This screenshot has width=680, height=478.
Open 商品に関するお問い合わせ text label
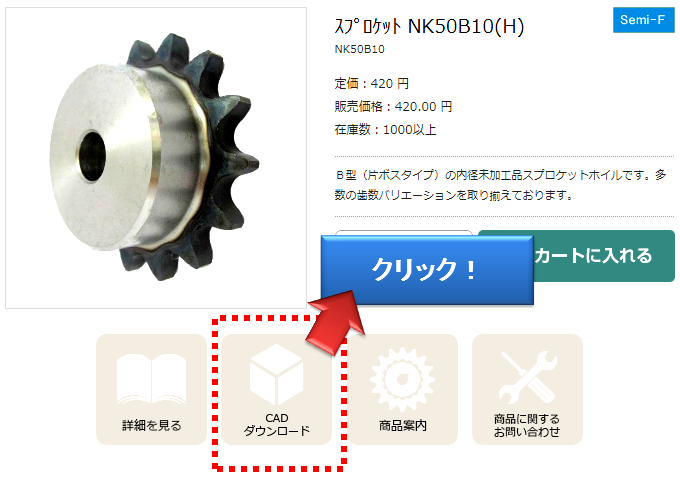click(x=527, y=425)
